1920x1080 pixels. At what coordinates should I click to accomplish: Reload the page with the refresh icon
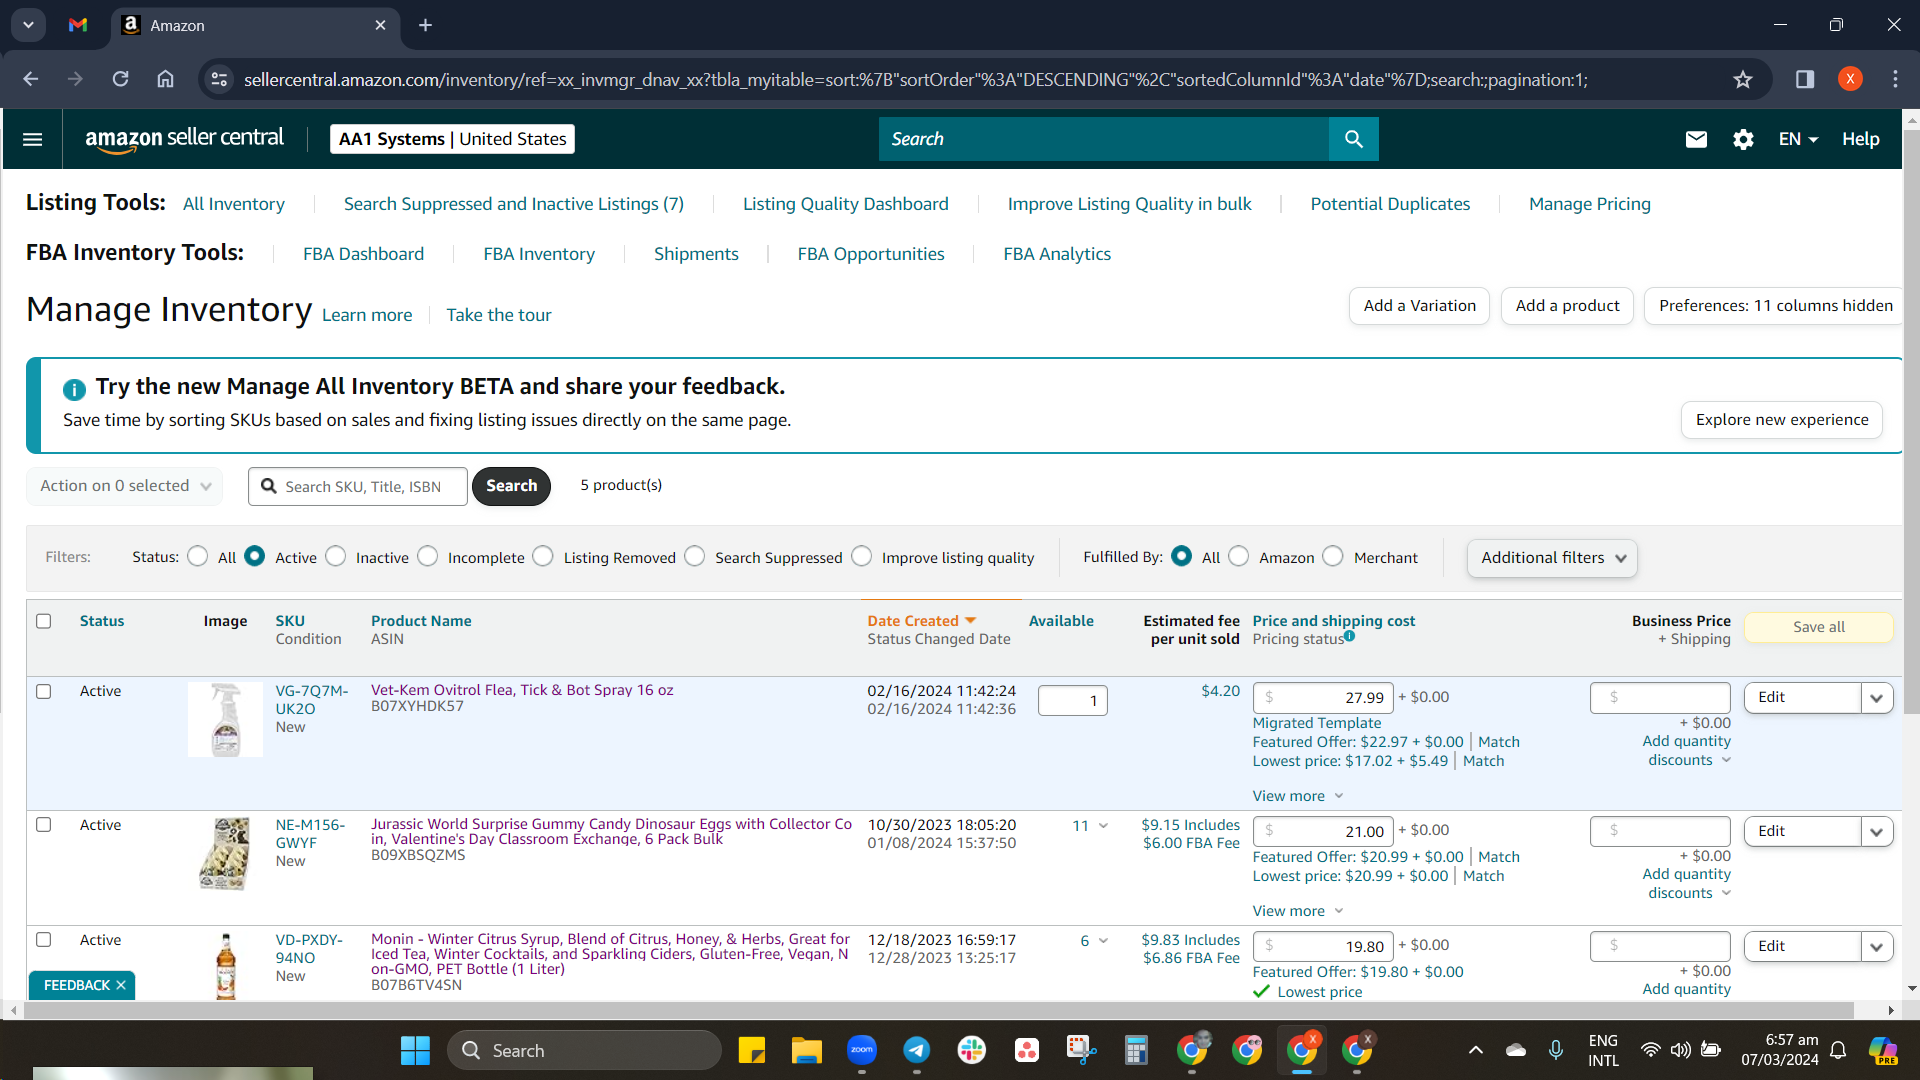[120, 79]
